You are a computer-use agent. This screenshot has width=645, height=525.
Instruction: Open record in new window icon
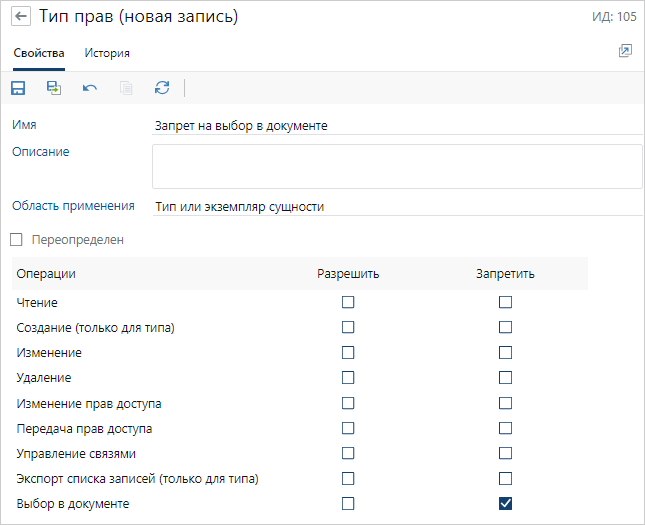[625, 51]
